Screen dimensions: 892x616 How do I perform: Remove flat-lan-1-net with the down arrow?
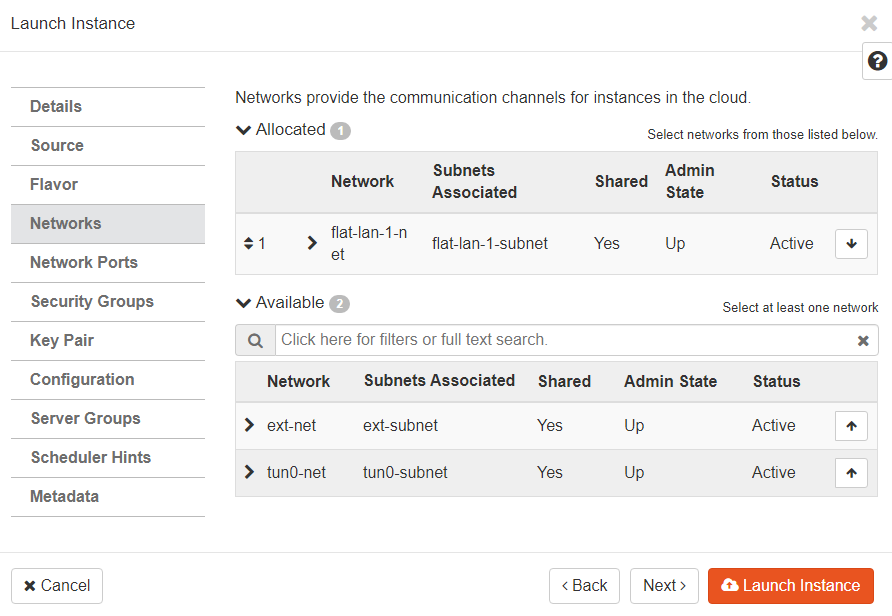pyautogui.click(x=851, y=243)
